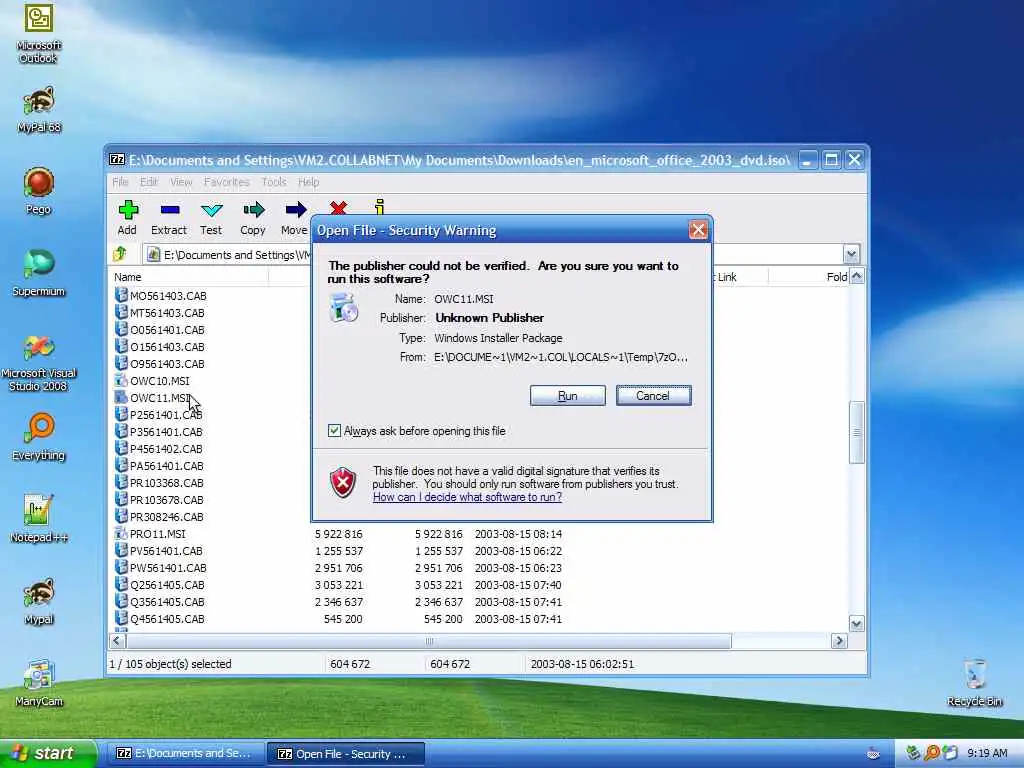Select the O1561403.CAB file
Viewport: 1024px width, 768px height.
[160, 347]
